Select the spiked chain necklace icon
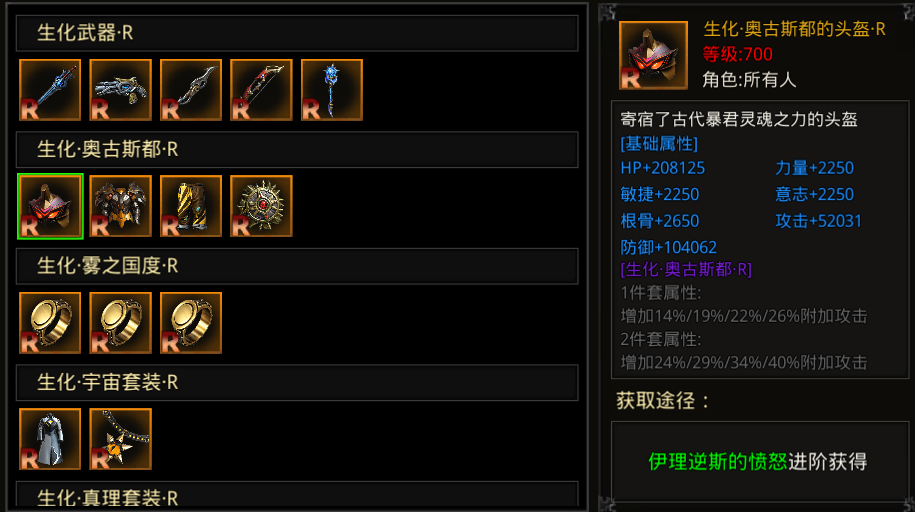This screenshot has width=915, height=512. [121, 439]
